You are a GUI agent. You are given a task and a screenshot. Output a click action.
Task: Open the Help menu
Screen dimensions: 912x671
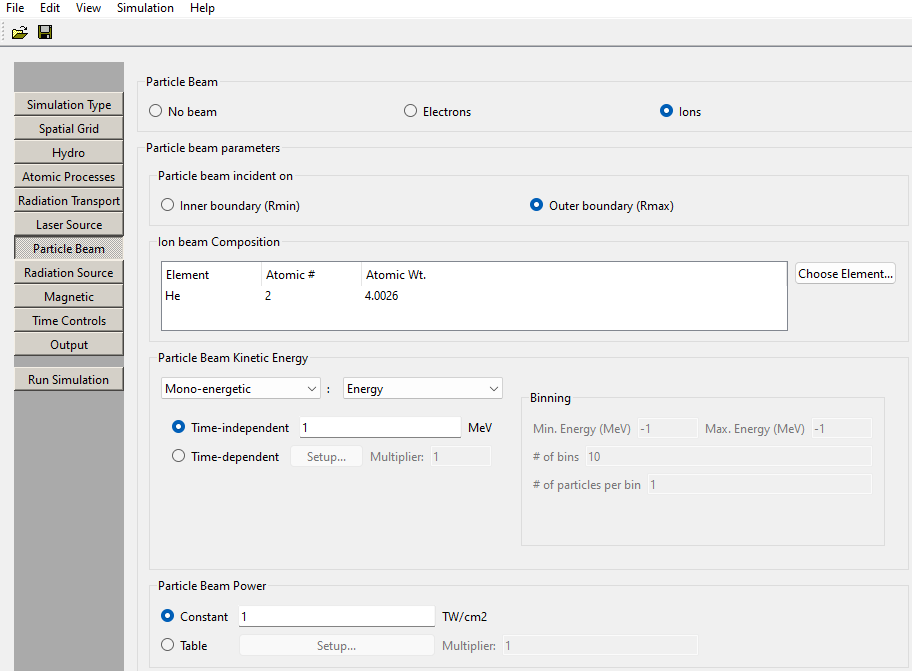click(x=202, y=8)
